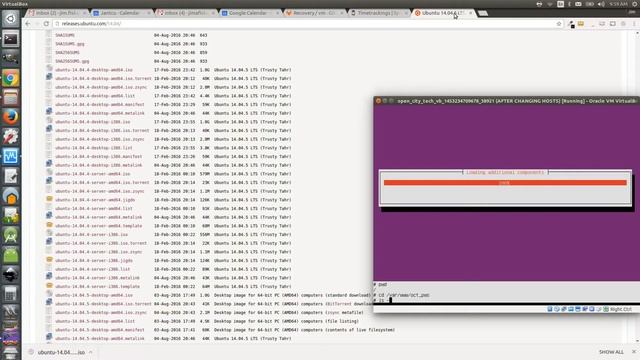Open the sound volume indicator
Screen dimensions: 640x360
pyautogui.click(x=601, y=4)
